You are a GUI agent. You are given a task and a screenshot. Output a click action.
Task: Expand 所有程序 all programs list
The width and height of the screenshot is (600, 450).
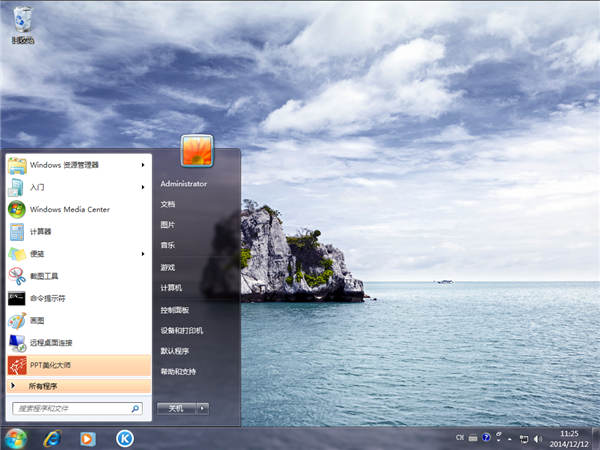[x=78, y=386]
